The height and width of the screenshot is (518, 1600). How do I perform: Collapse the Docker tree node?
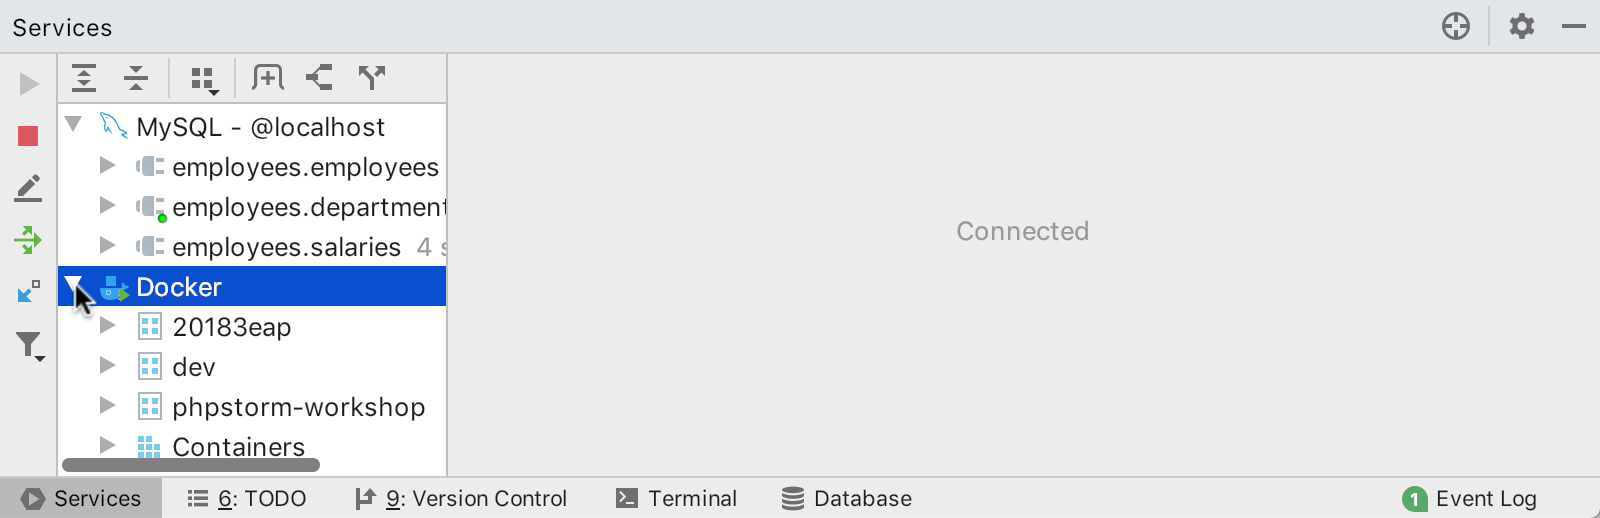73,285
